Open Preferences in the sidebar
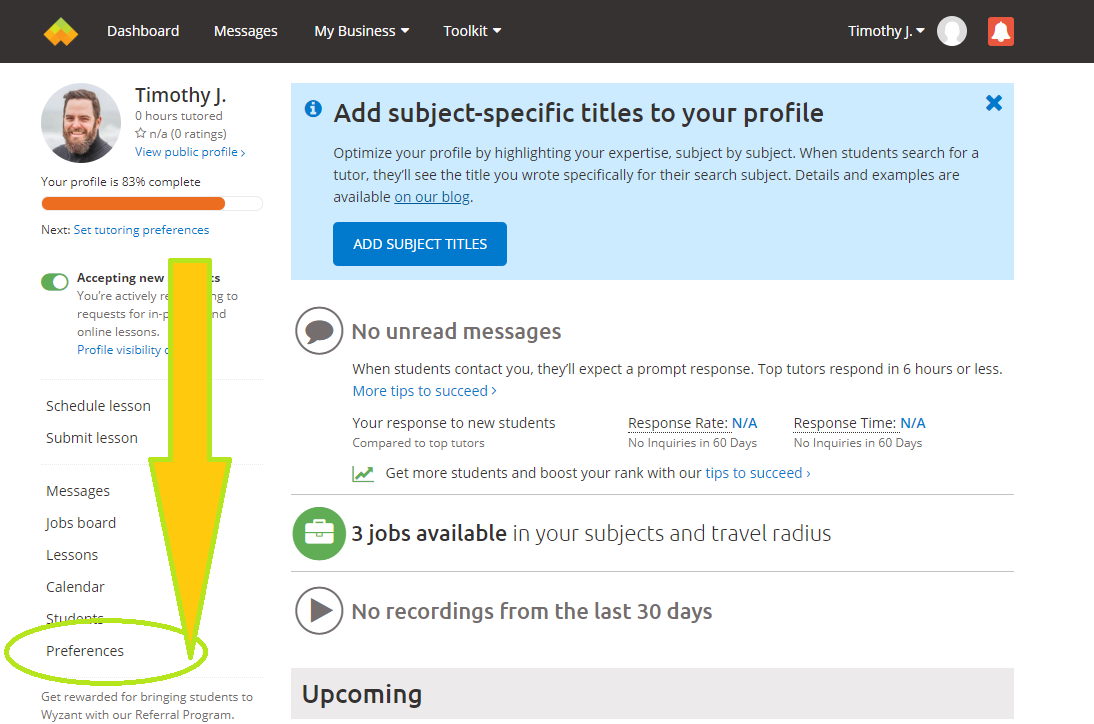This screenshot has width=1094, height=724. tap(85, 651)
